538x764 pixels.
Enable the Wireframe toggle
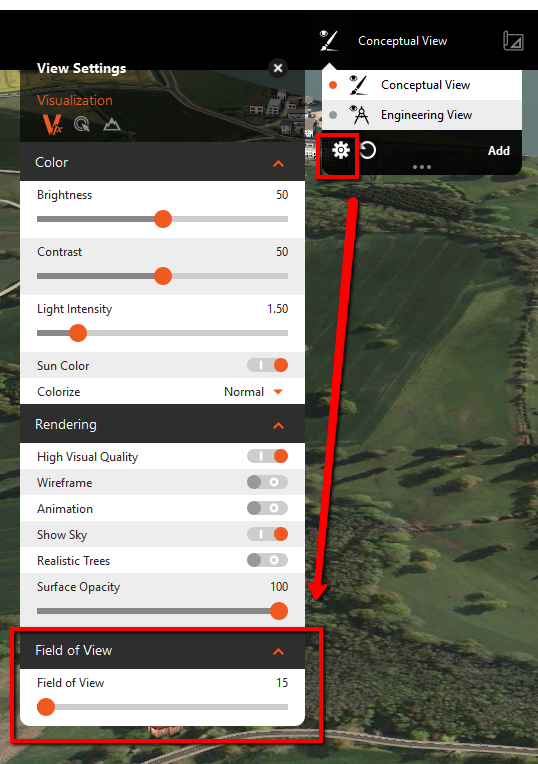pyautogui.click(x=267, y=482)
